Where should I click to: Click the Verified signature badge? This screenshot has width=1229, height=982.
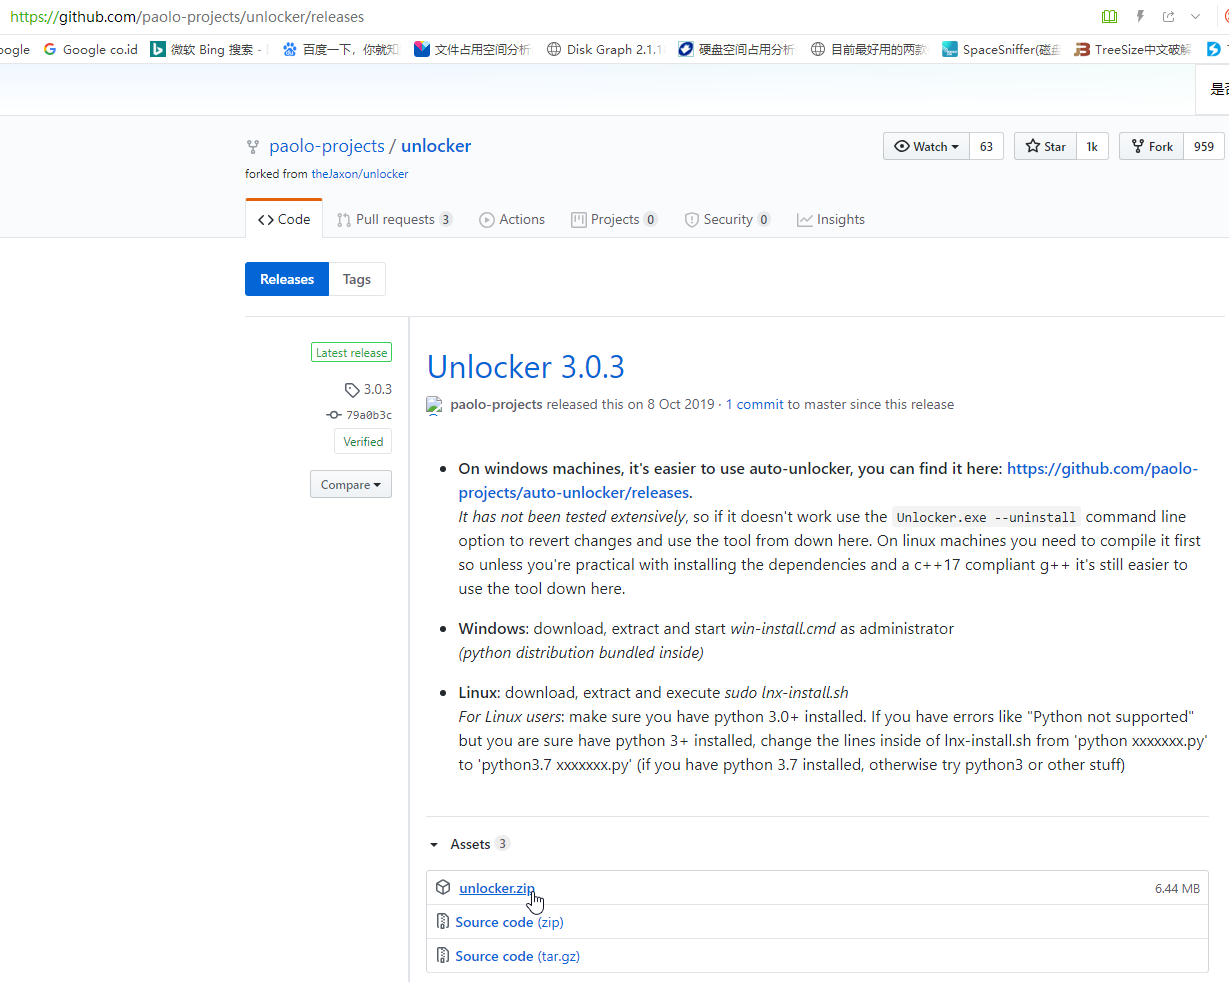tap(363, 441)
